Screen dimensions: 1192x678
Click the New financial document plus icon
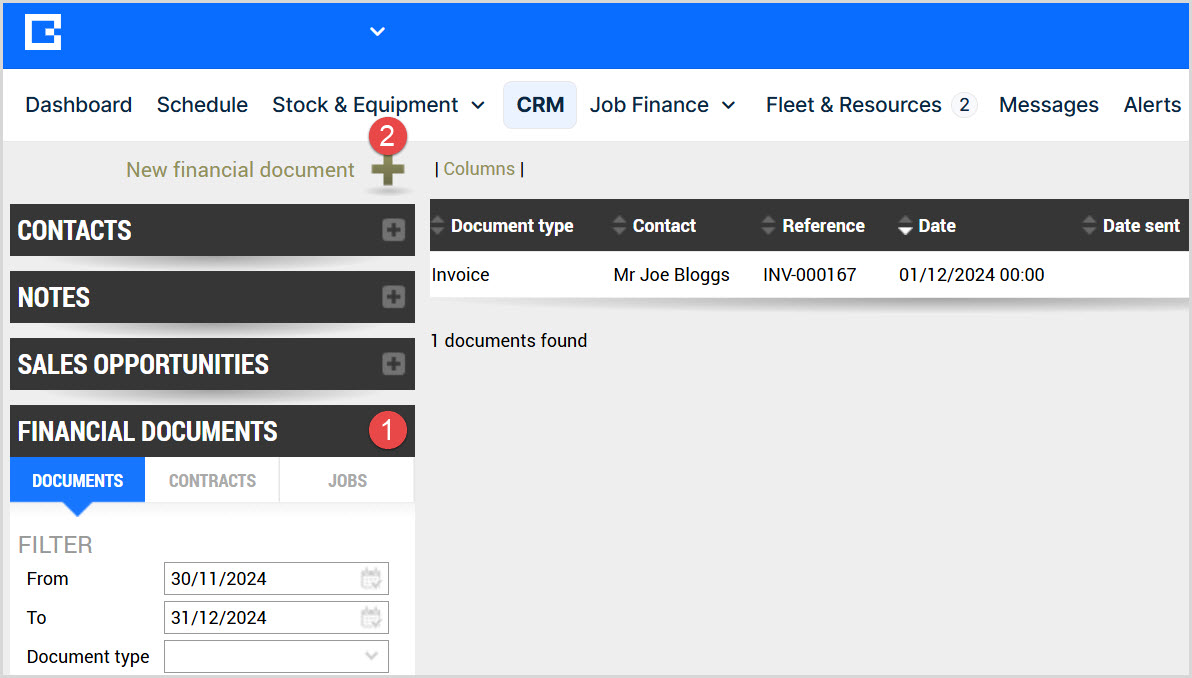click(x=388, y=171)
